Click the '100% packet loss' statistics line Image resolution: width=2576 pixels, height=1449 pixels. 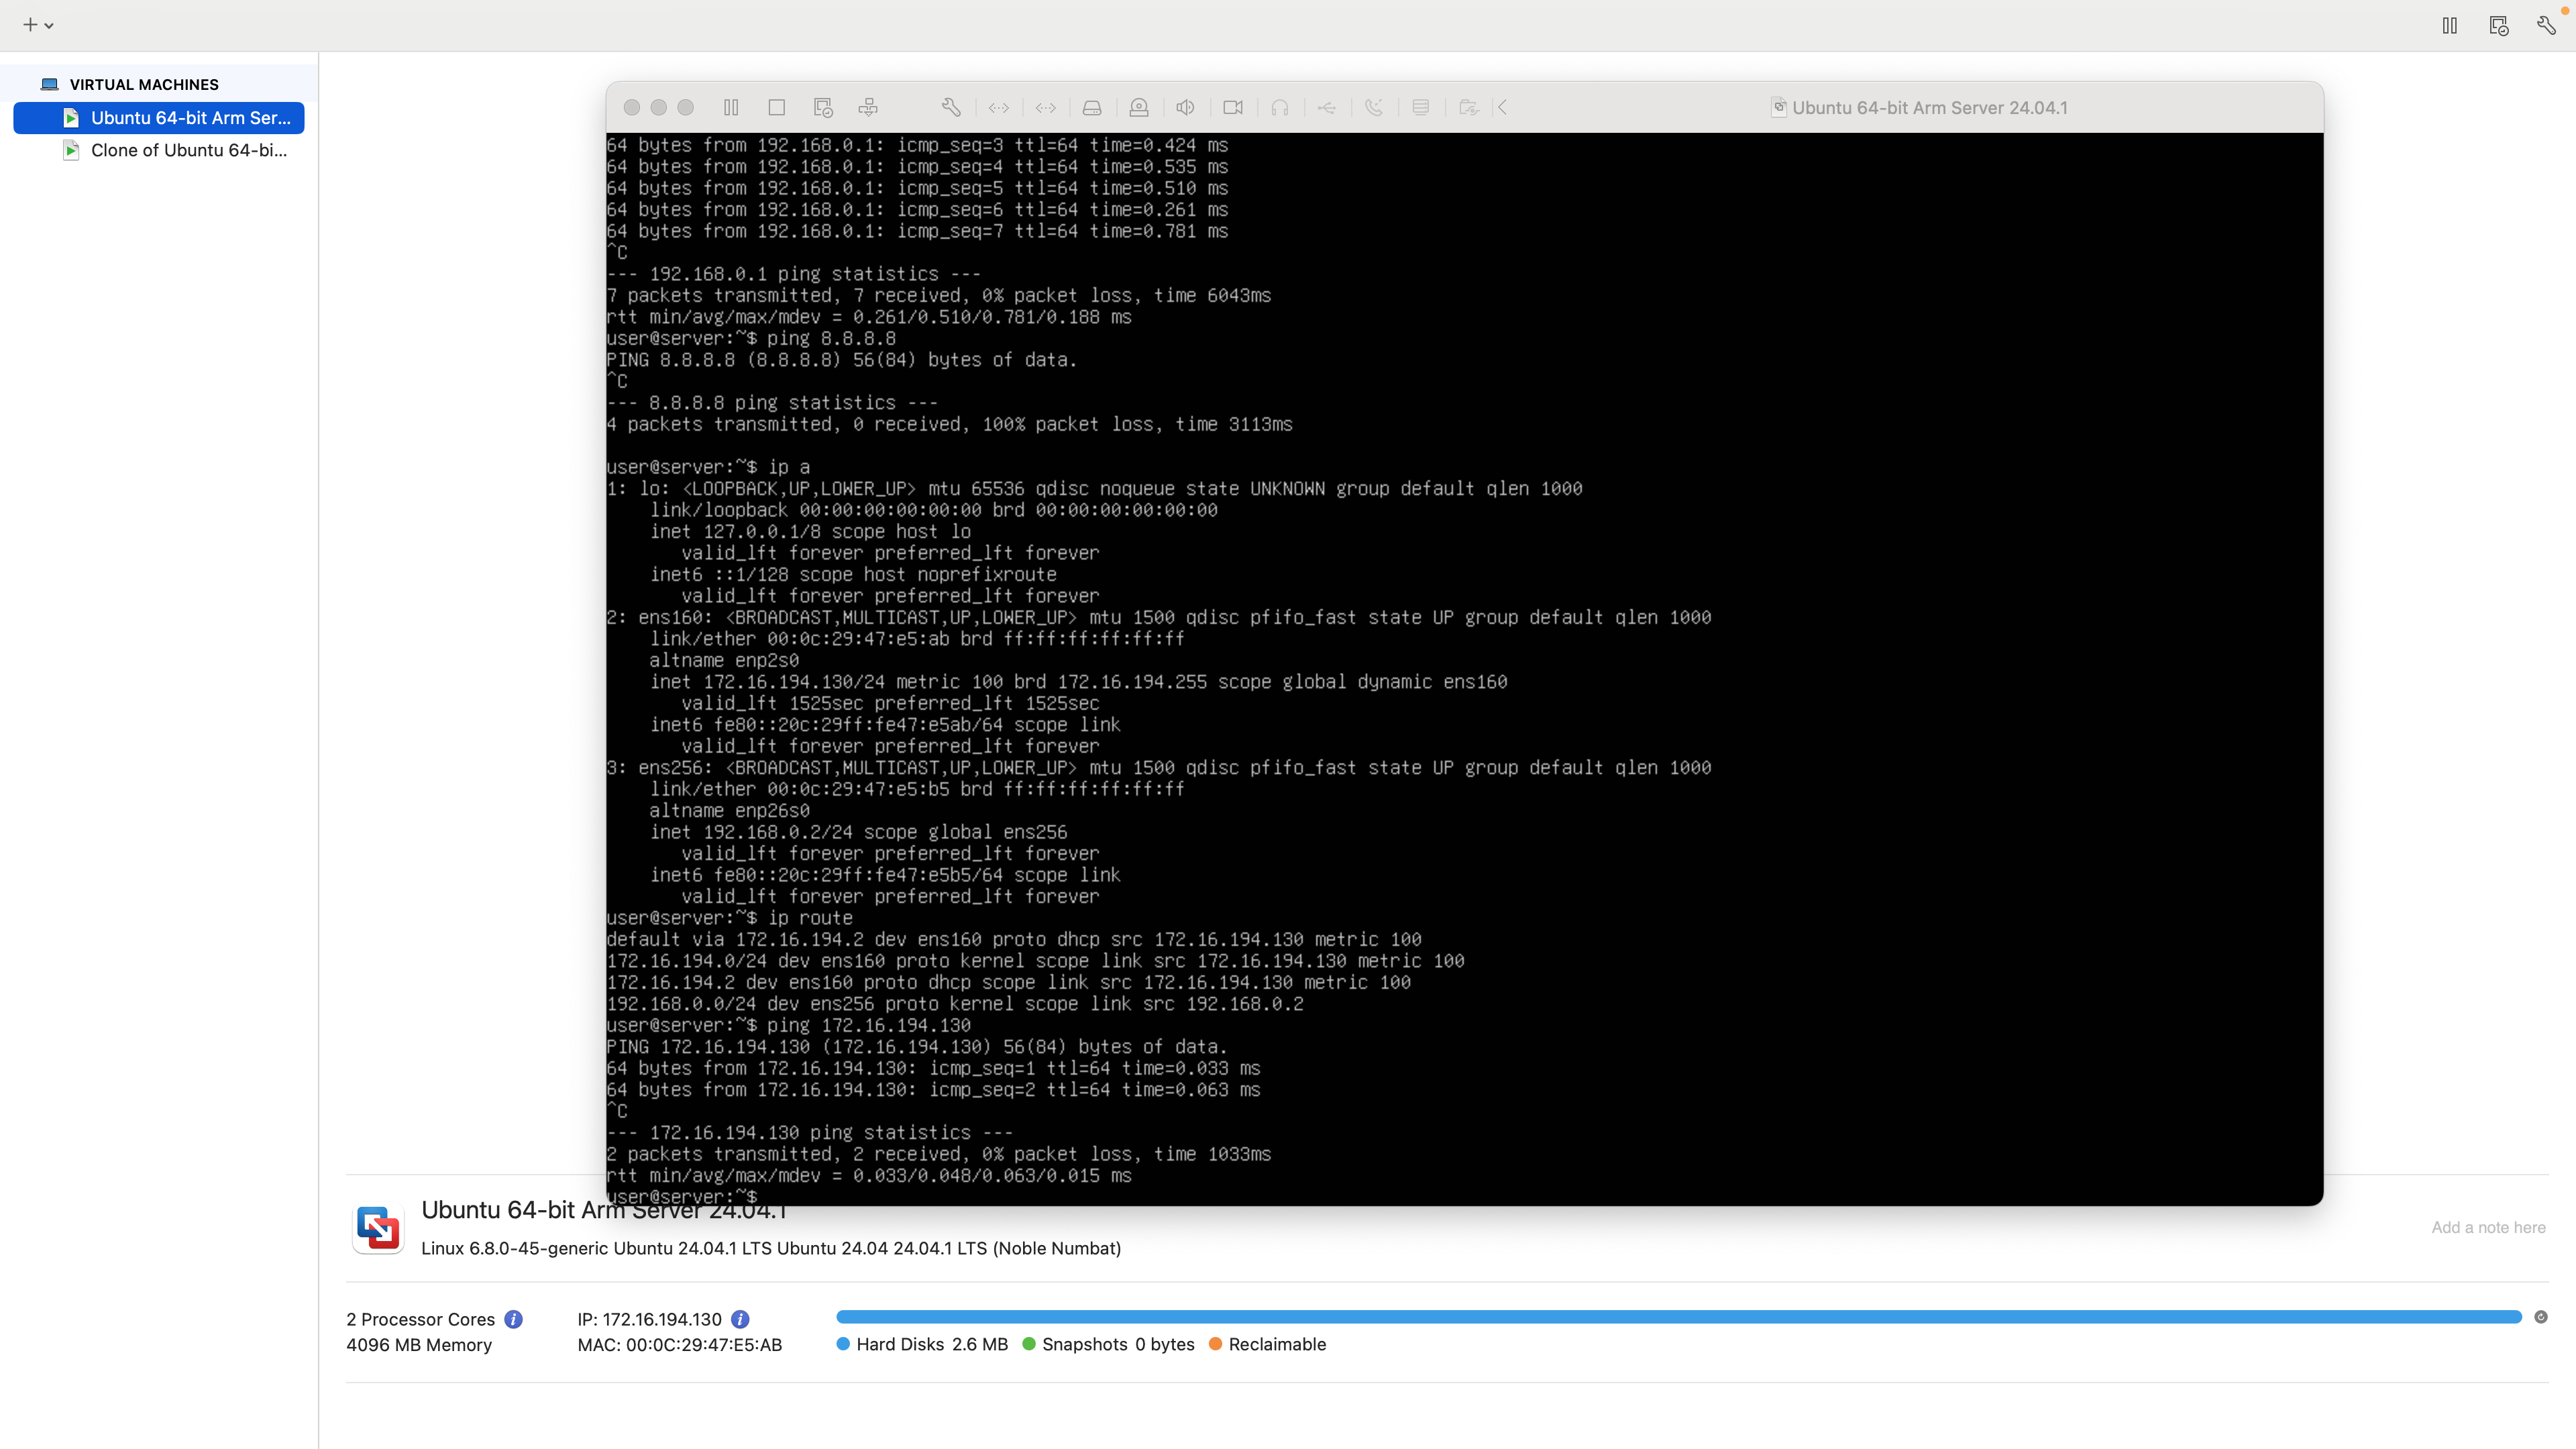(x=950, y=424)
